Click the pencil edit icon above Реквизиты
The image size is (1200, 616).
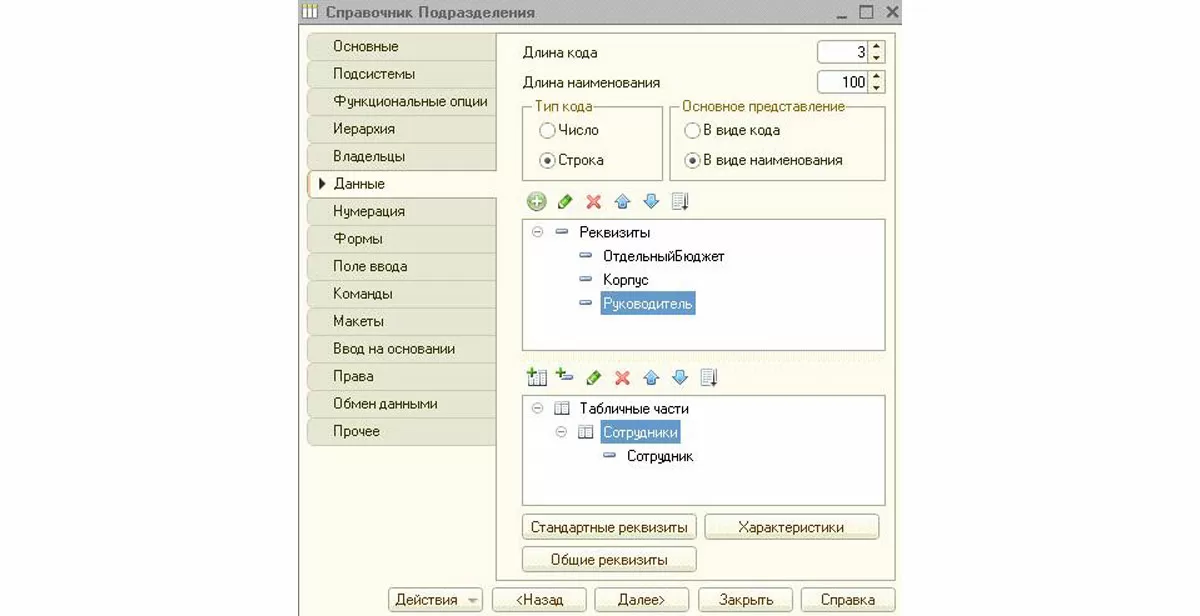(x=565, y=202)
